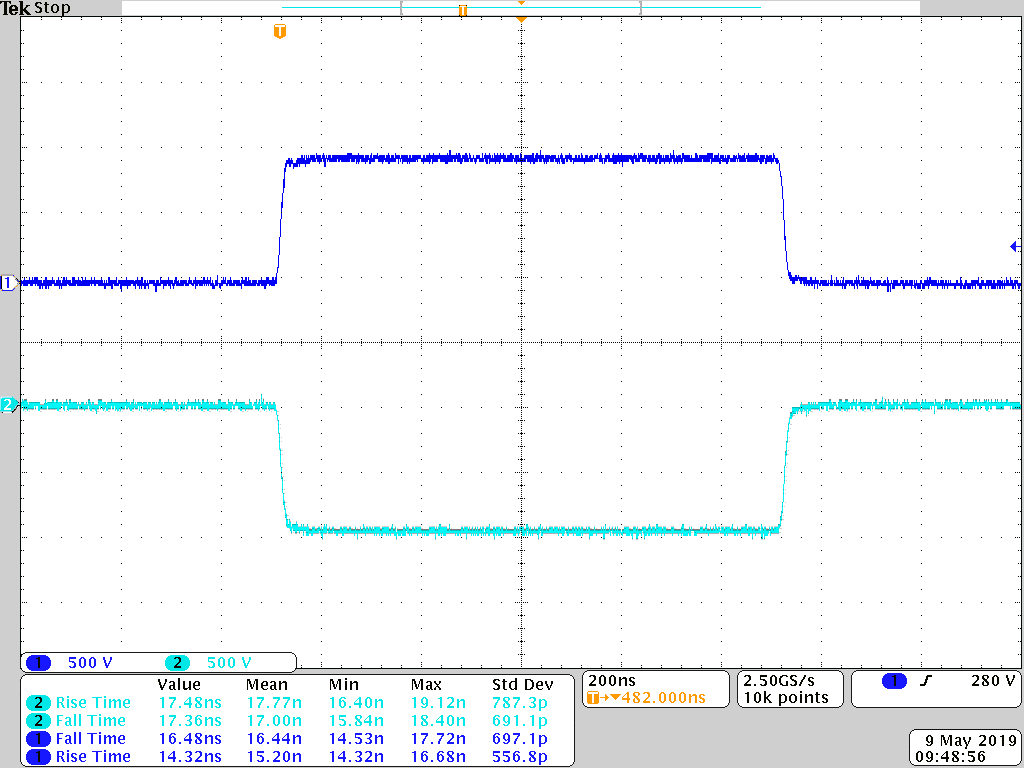This screenshot has width=1024, height=768.
Task: Click the rising edge trigger slope icon
Action: (926, 681)
